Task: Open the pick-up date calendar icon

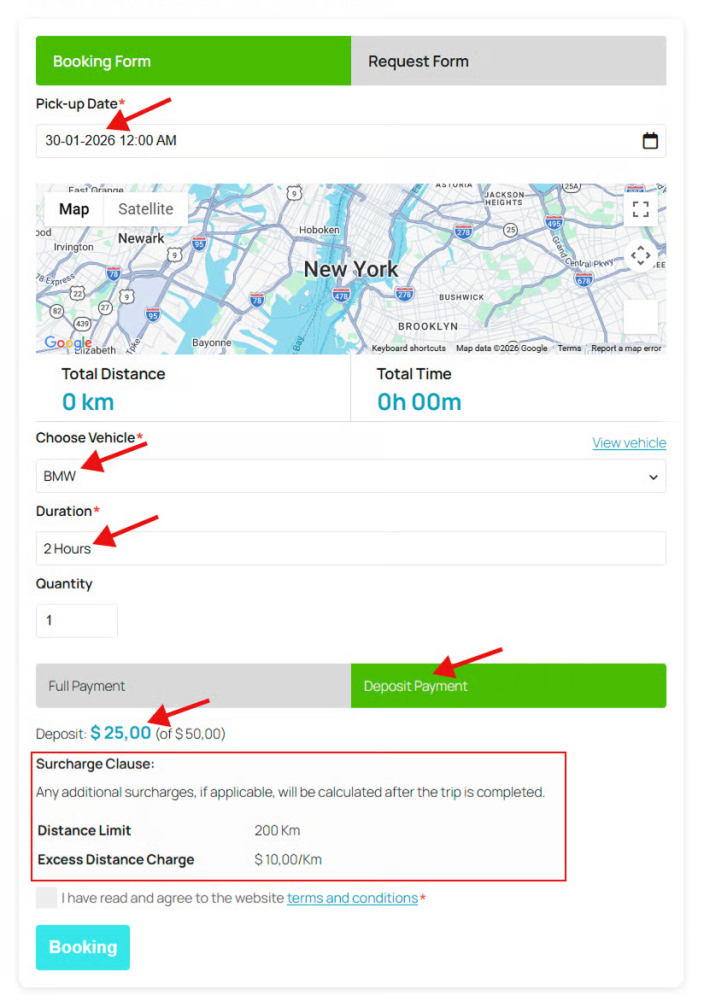Action: pyautogui.click(x=650, y=141)
